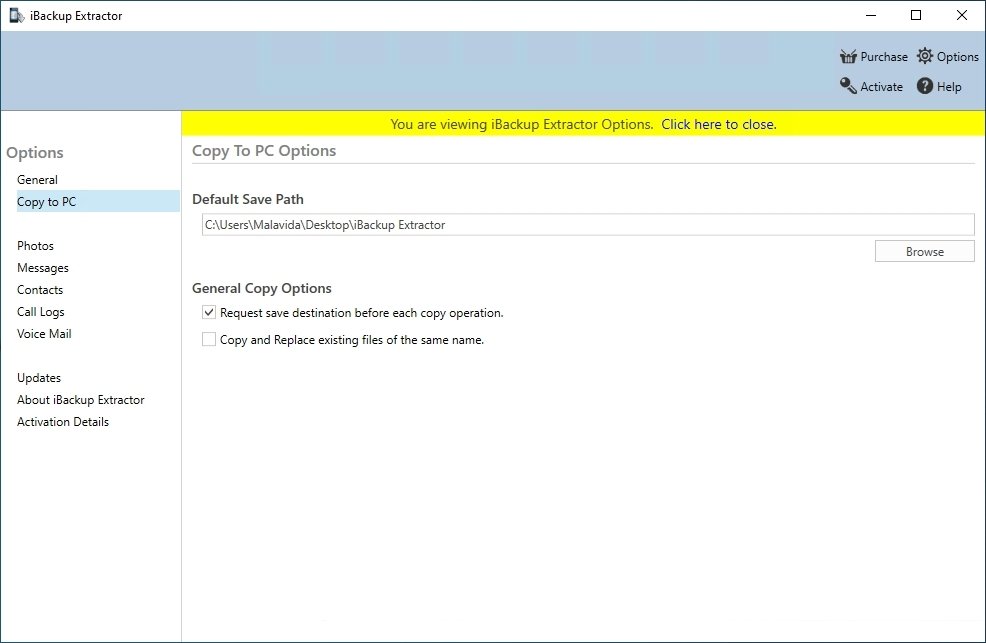Viewport: 986px width, 643px height.
Task: Open the Updates section
Action: [39, 378]
